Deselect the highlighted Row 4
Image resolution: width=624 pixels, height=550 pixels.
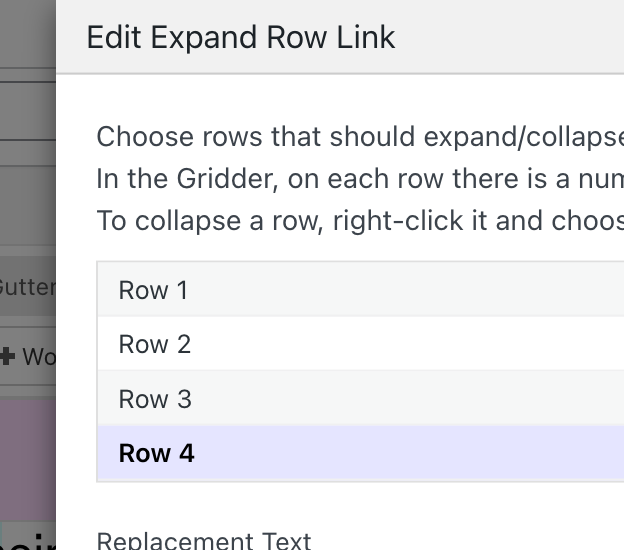(x=156, y=453)
